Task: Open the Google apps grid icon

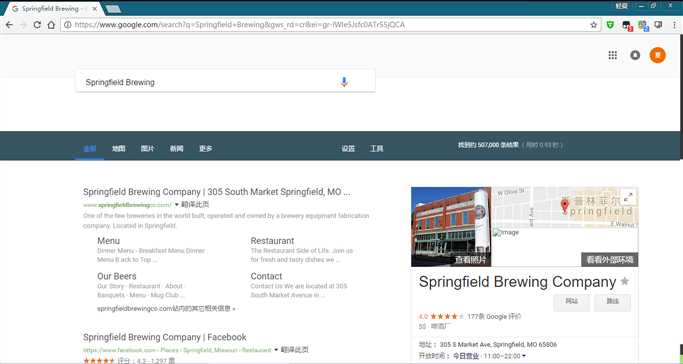Action: 612,55
